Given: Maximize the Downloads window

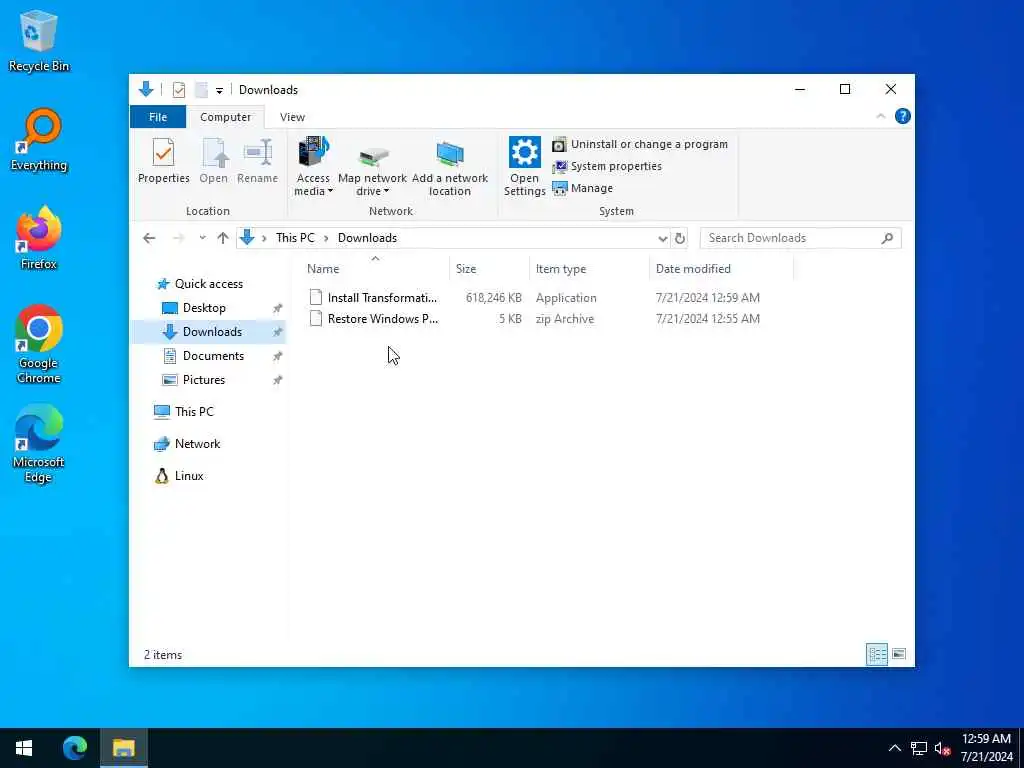Looking at the screenshot, I should 844,89.
